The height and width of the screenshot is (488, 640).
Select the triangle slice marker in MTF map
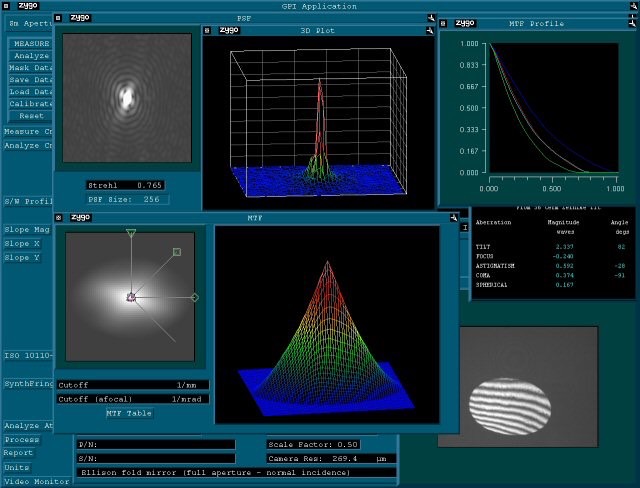[x=130, y=233]
